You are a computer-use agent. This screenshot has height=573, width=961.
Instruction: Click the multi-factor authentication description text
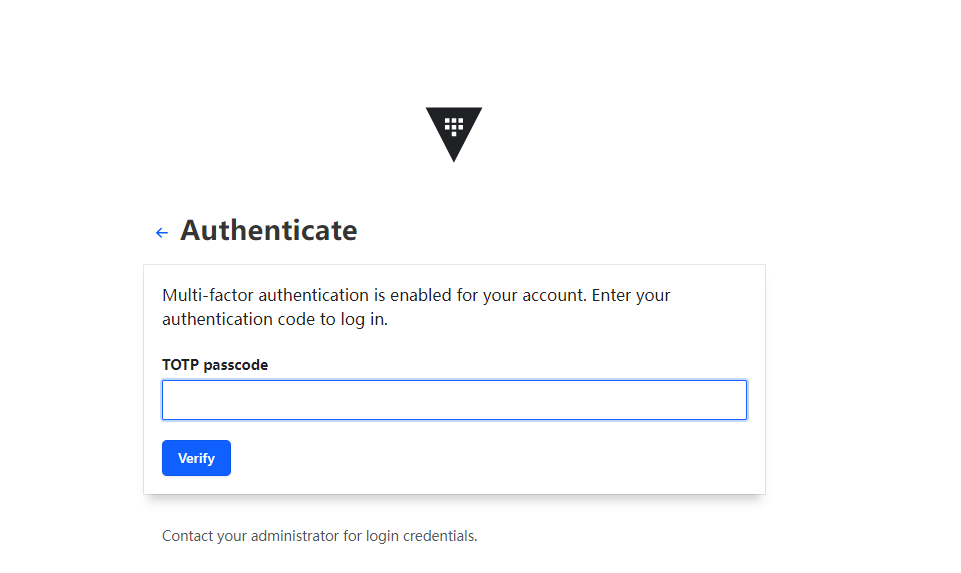[416, 307]
